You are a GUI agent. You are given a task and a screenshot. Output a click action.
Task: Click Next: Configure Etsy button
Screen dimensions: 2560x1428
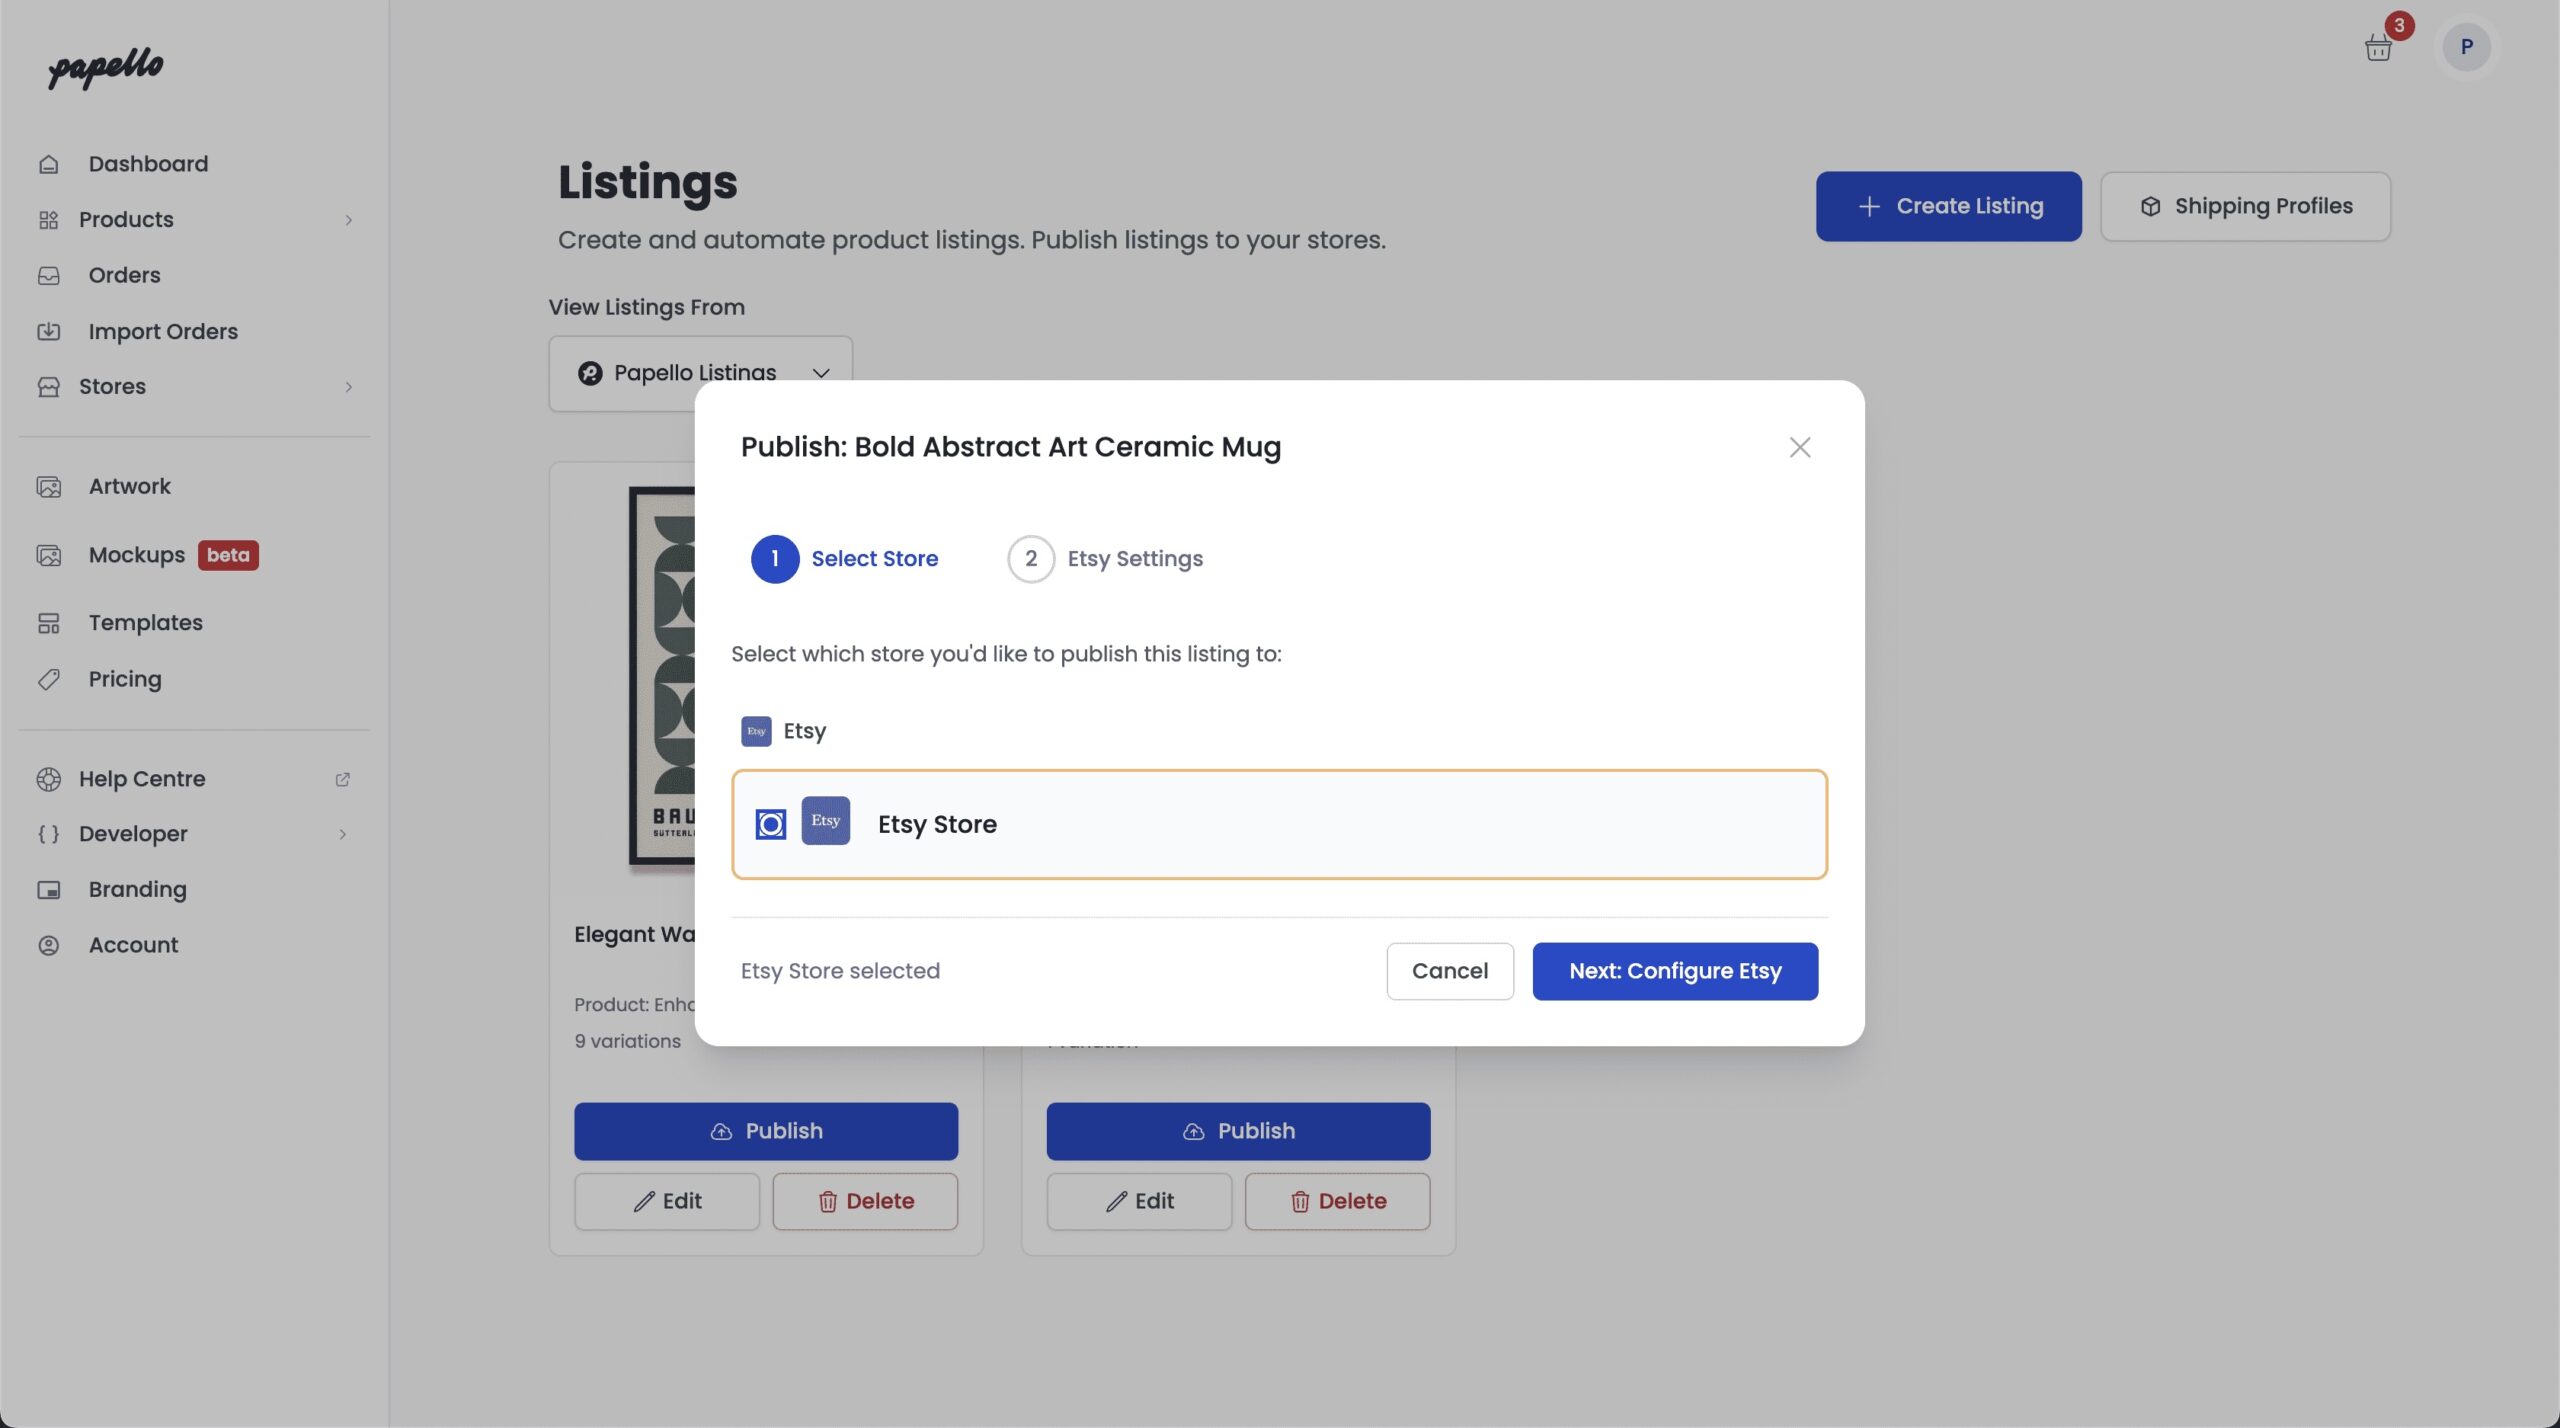[1675, 971]
